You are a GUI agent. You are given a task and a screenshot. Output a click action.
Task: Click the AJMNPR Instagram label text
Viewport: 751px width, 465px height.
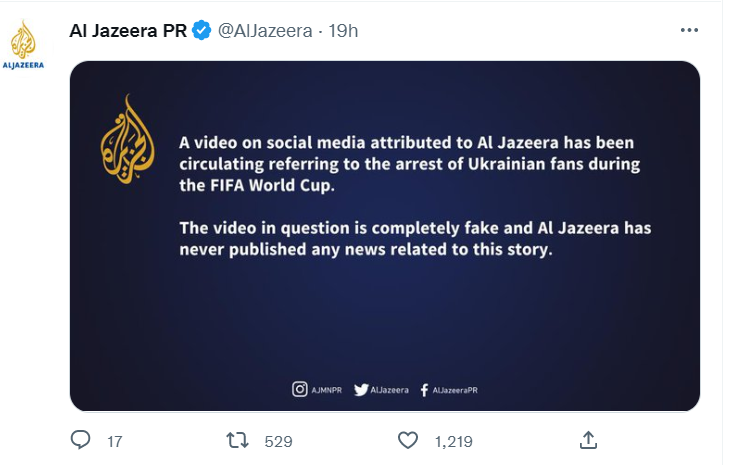tap(327, 390)
